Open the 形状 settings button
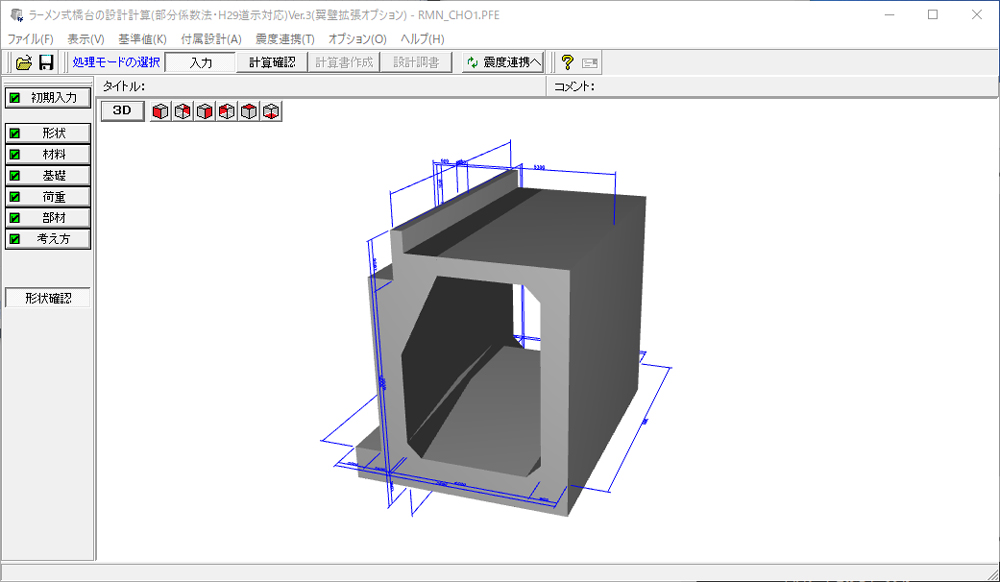The width and height of the screenshot is (1000, 582). [x=48, y=133]
